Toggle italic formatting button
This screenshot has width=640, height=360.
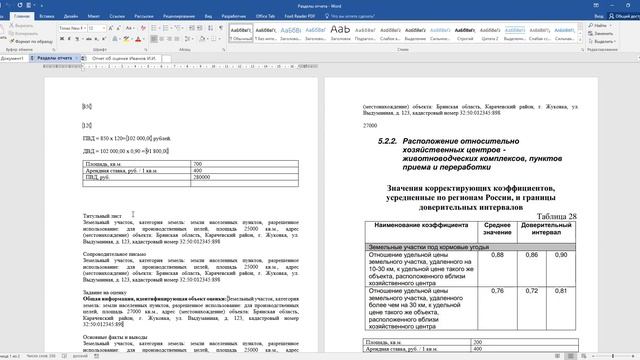coord(69,39)
